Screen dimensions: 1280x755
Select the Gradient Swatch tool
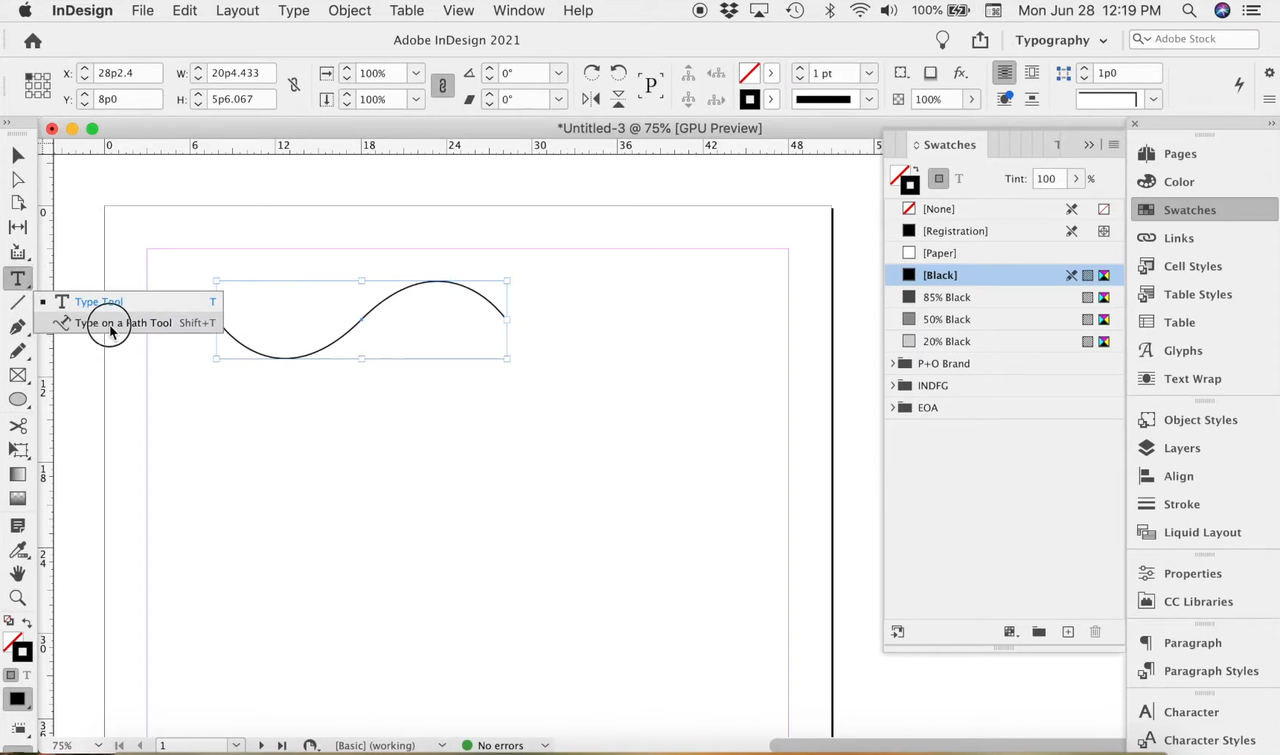tap(17, 474)
